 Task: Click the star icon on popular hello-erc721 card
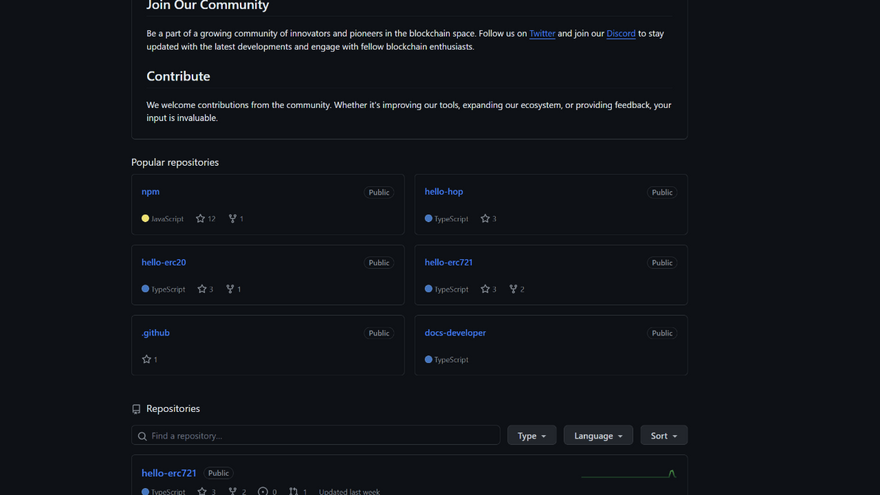[x=485, y=289]
